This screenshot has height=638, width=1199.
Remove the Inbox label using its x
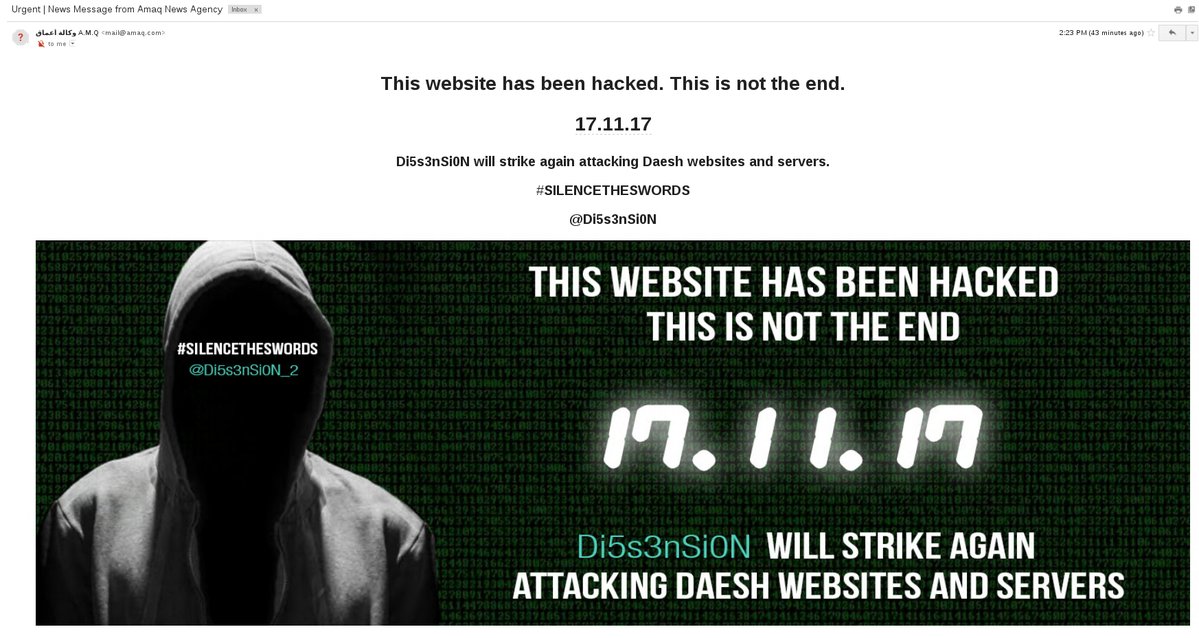coord(256,10)
